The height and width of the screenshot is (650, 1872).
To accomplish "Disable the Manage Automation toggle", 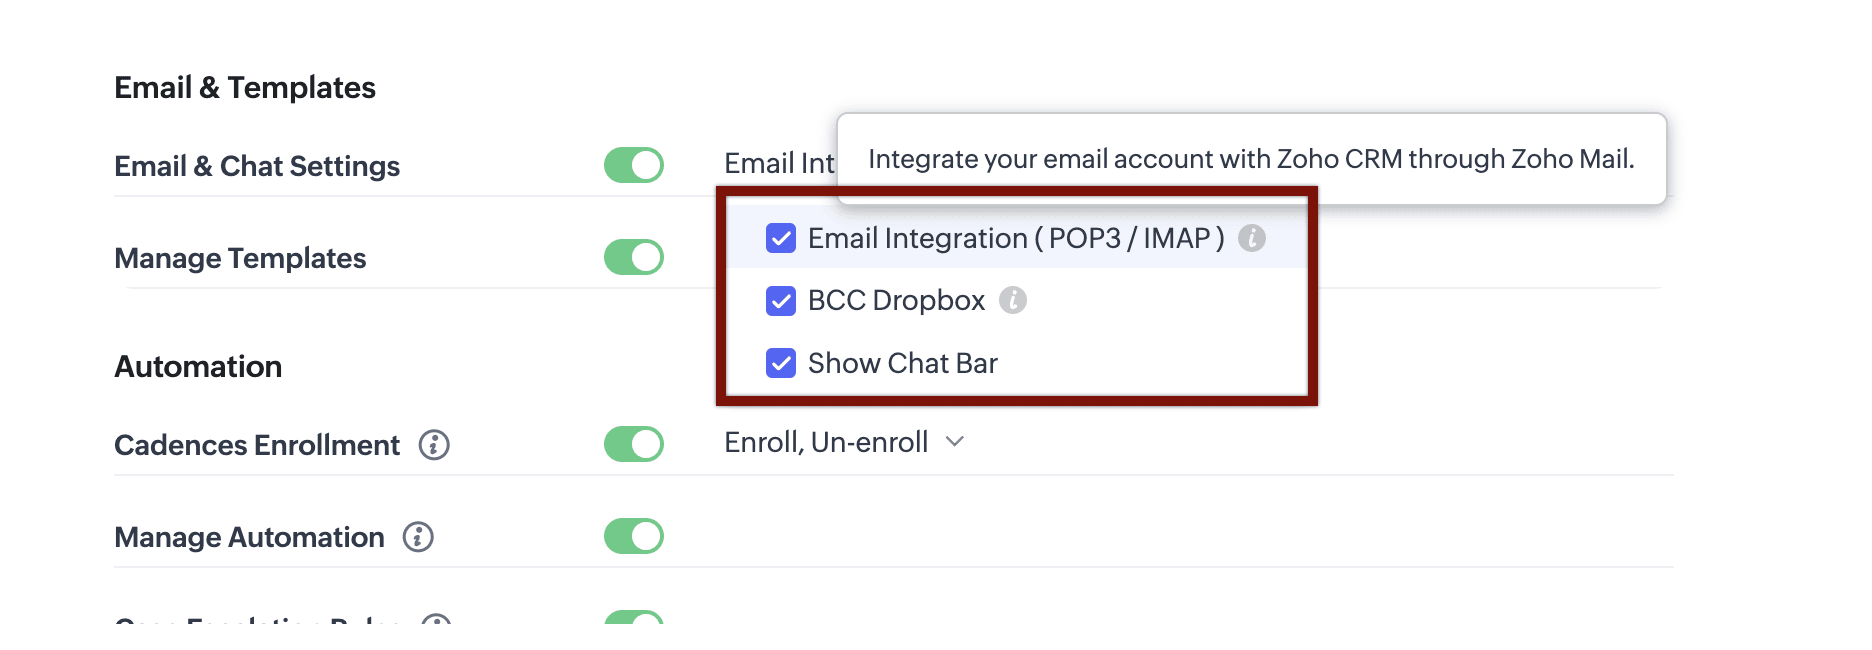I will pyautogui.click(x=634, y=536).
